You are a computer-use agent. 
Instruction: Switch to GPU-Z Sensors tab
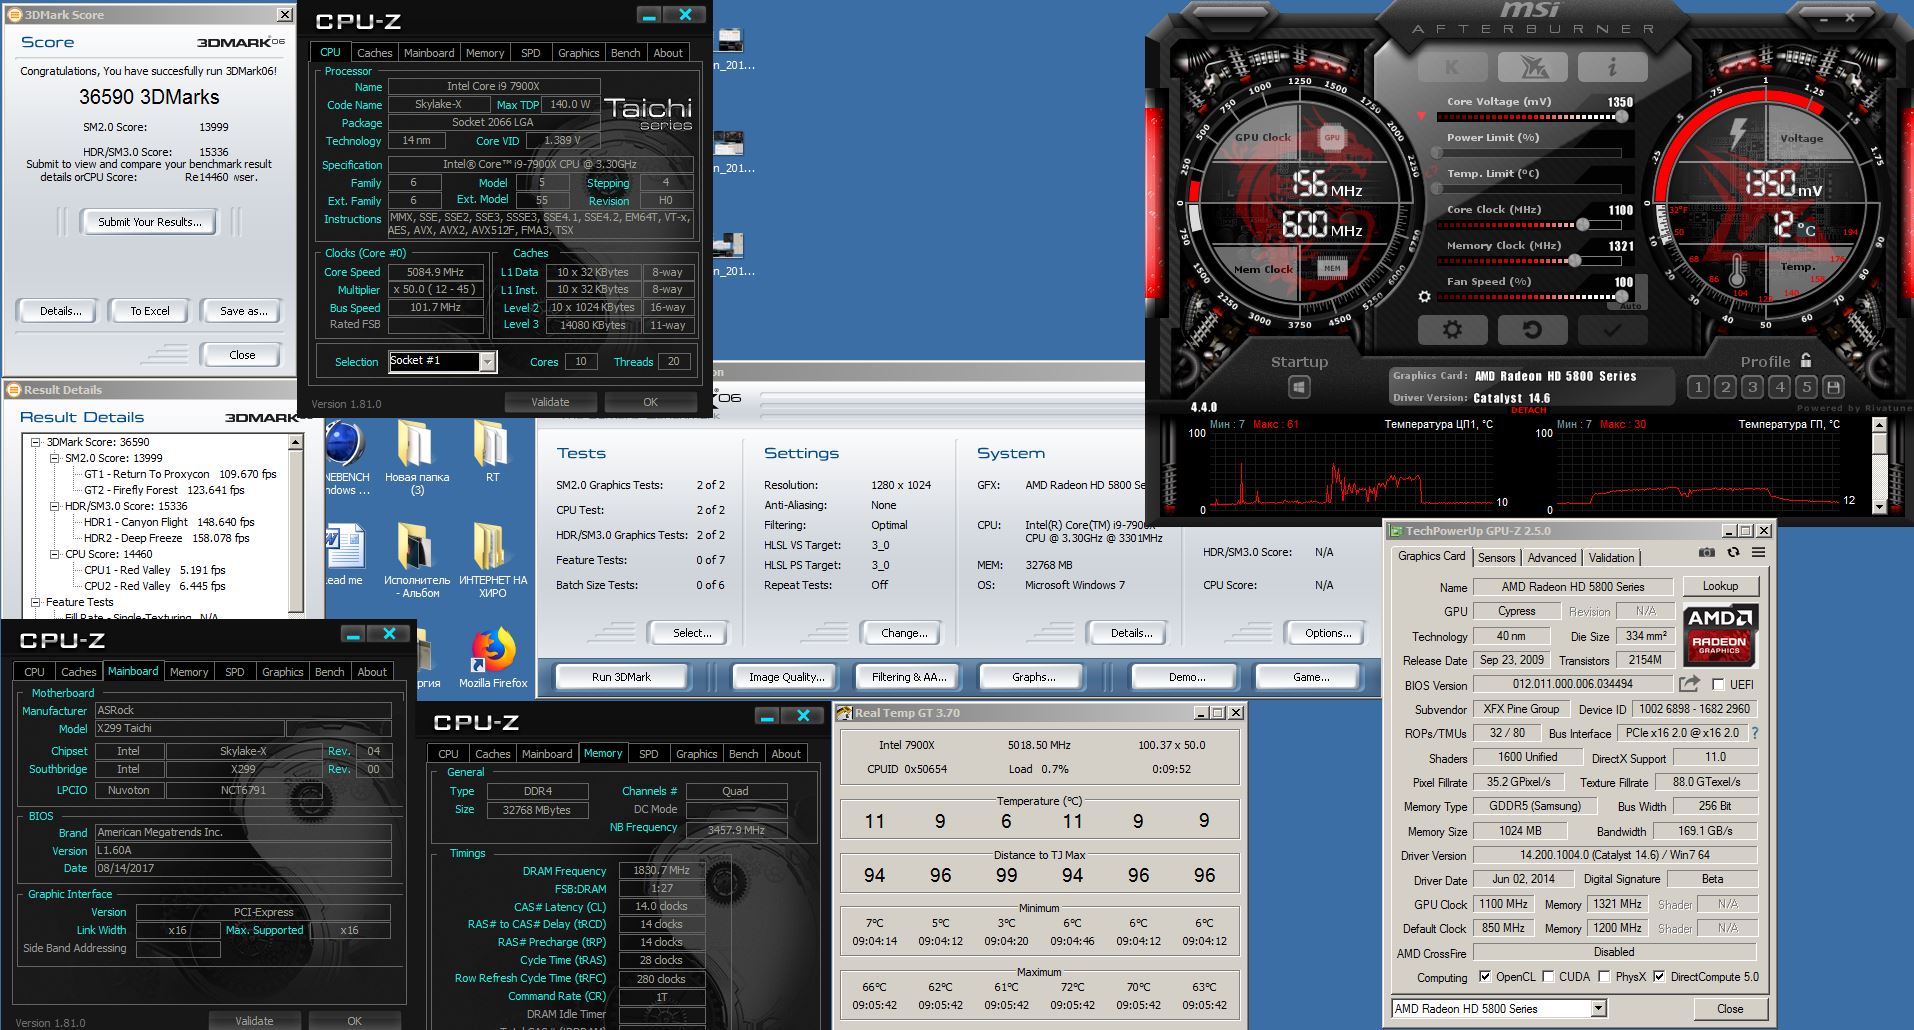pyautogui.click(x=1496, y=558)
